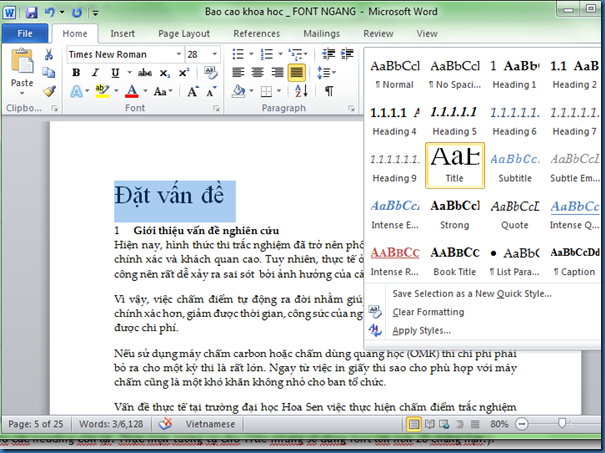Click the Paste clipboard icon
The image size is (605, 453).
click(x=22, y=61)
